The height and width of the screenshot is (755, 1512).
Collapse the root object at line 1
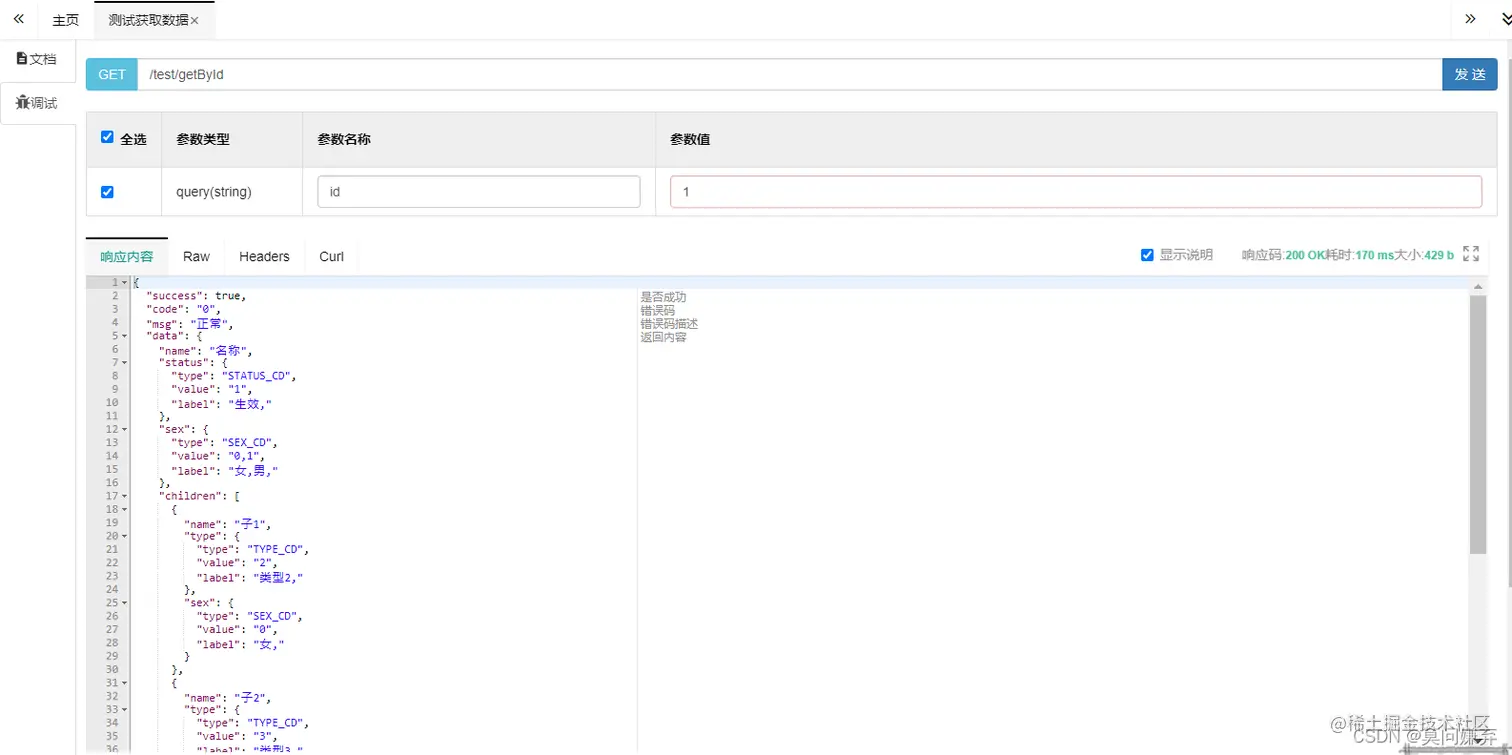(124, 283)
